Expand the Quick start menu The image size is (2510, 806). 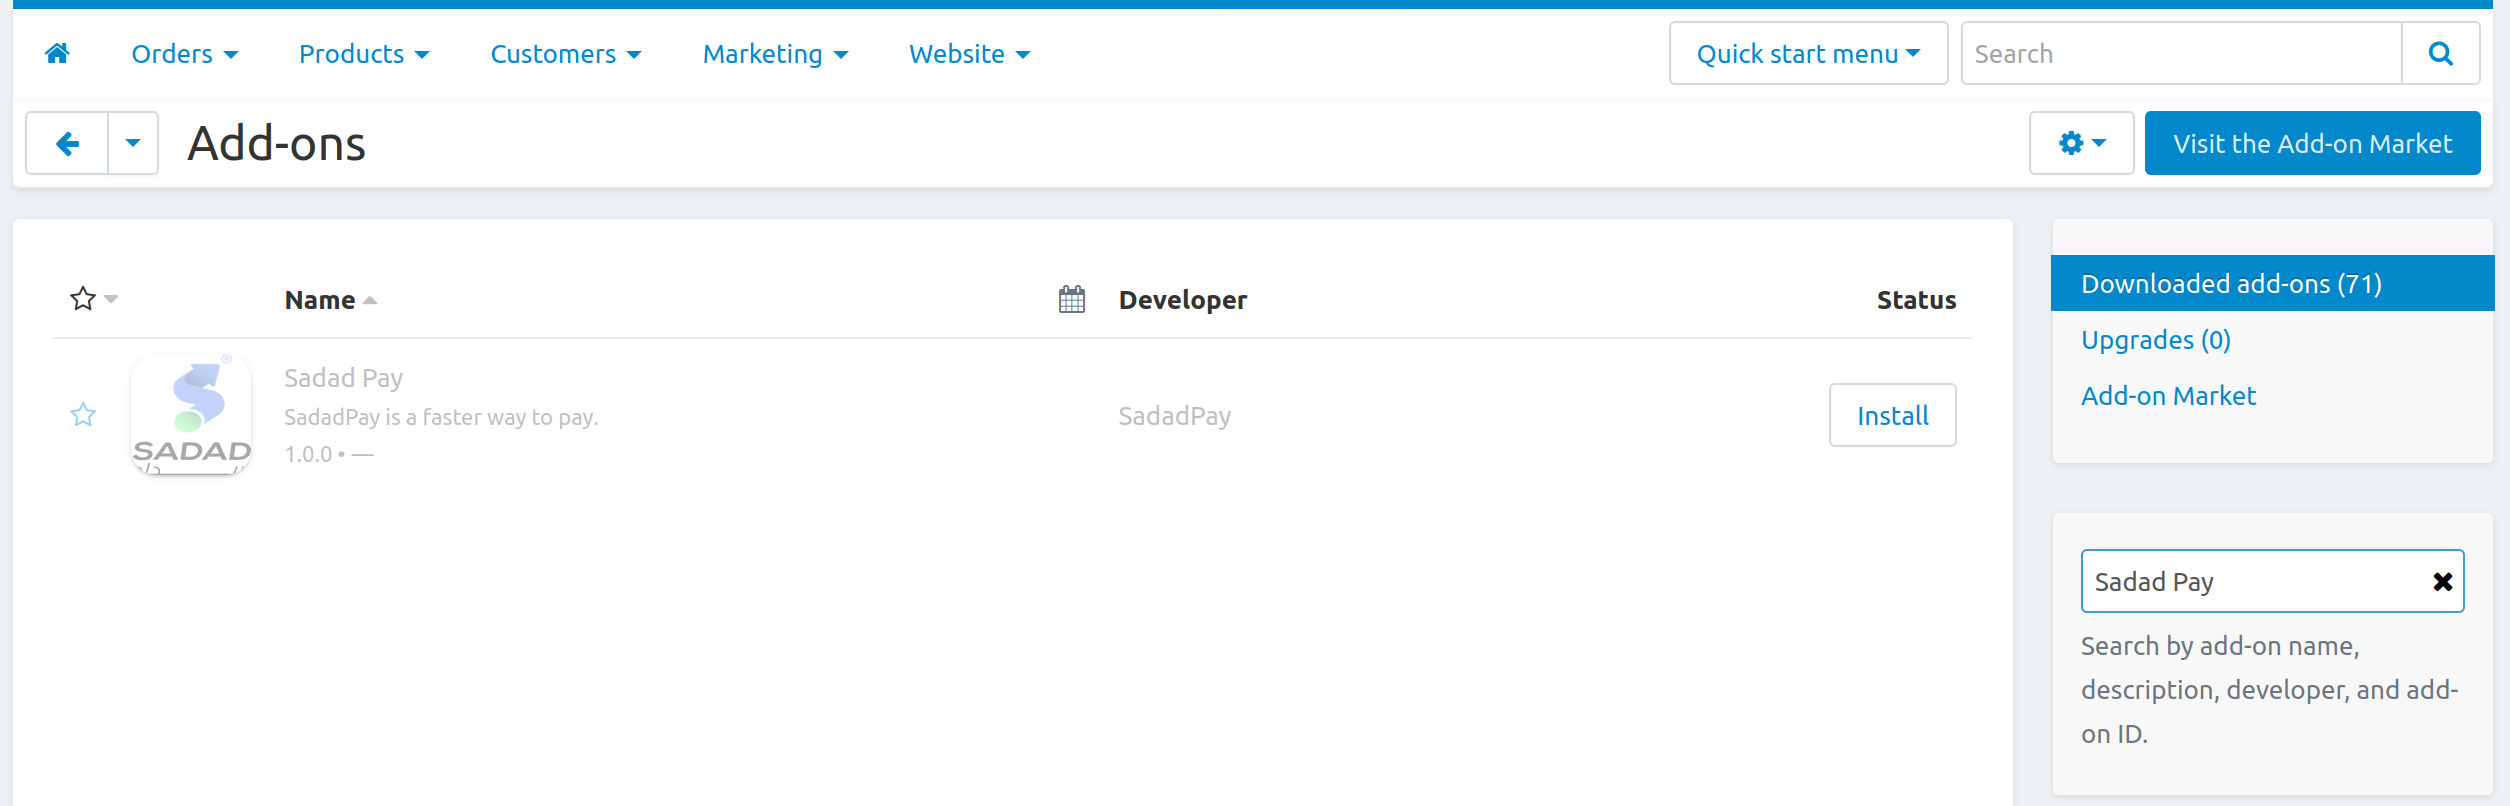(1808, 53)
